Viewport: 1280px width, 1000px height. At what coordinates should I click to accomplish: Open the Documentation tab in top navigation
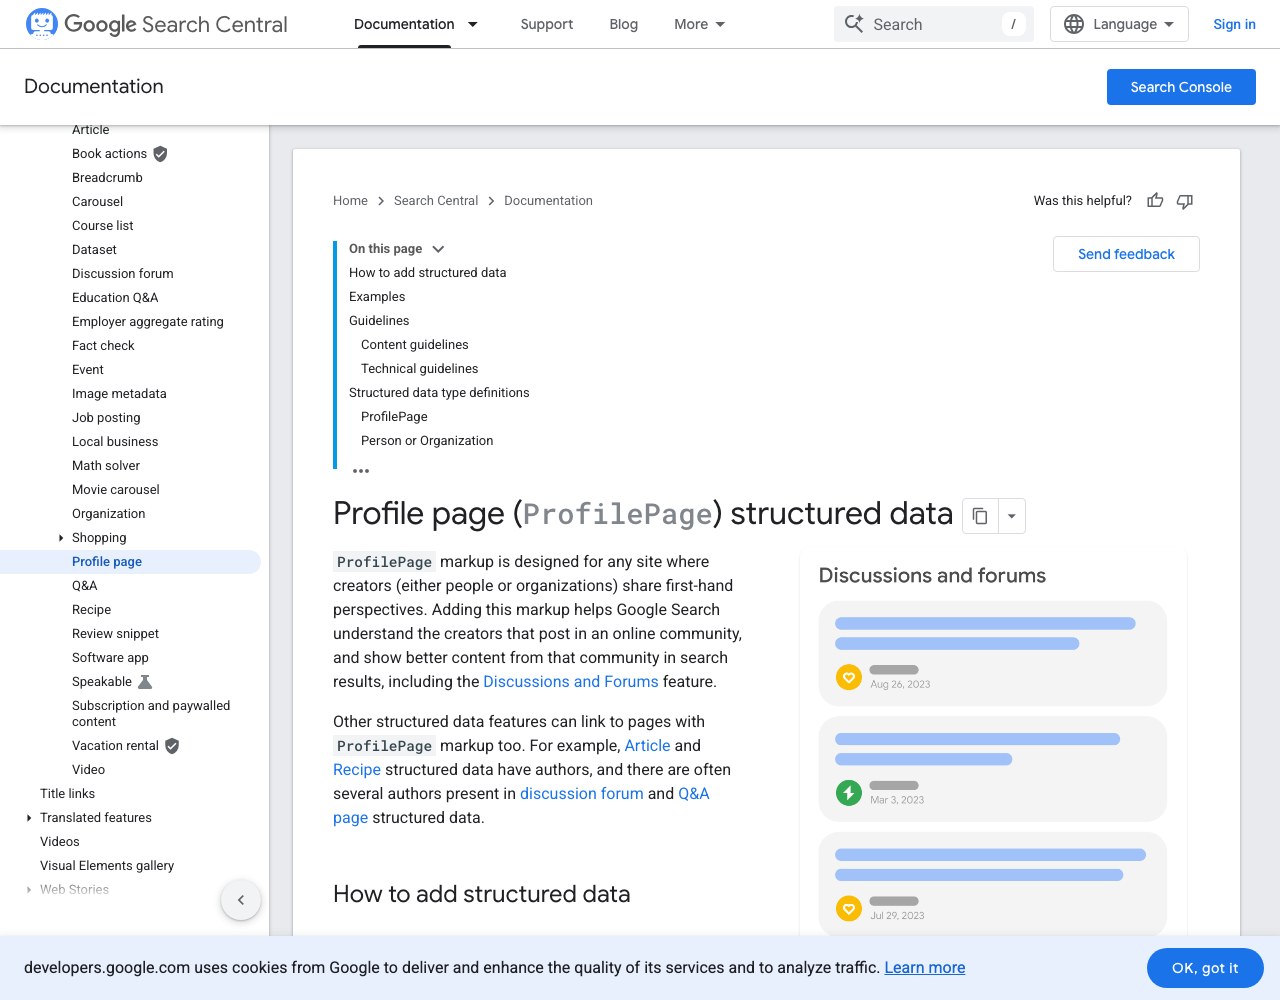tap(404, 24)
